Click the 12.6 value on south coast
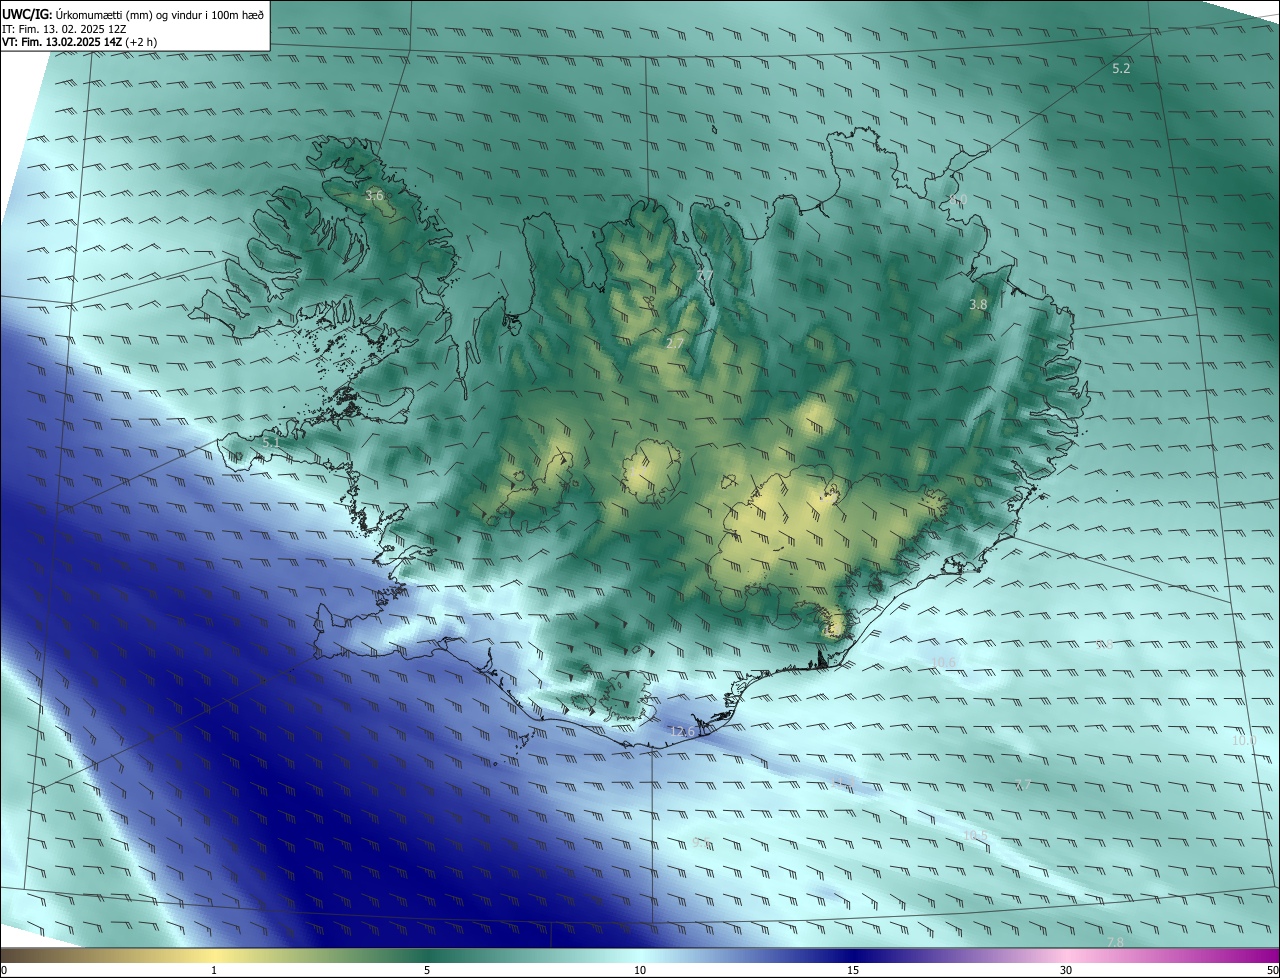 coord(681,731)
